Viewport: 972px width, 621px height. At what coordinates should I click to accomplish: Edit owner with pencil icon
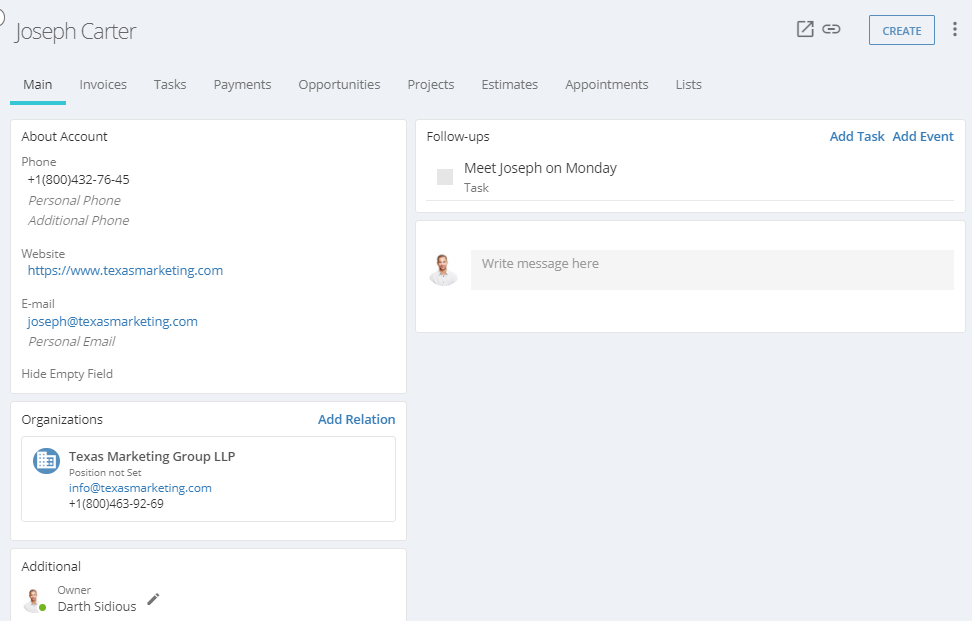pyautogui.click(x=153, y=599)
